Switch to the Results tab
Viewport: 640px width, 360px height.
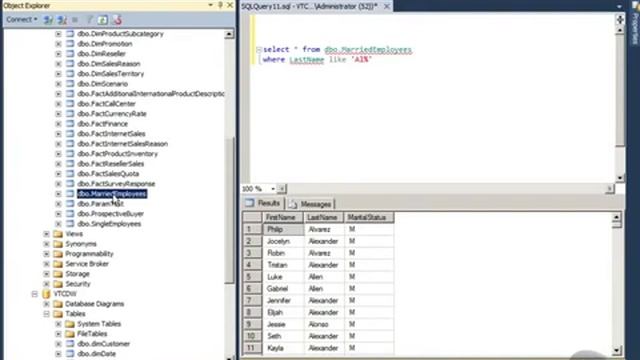[263, 203]
